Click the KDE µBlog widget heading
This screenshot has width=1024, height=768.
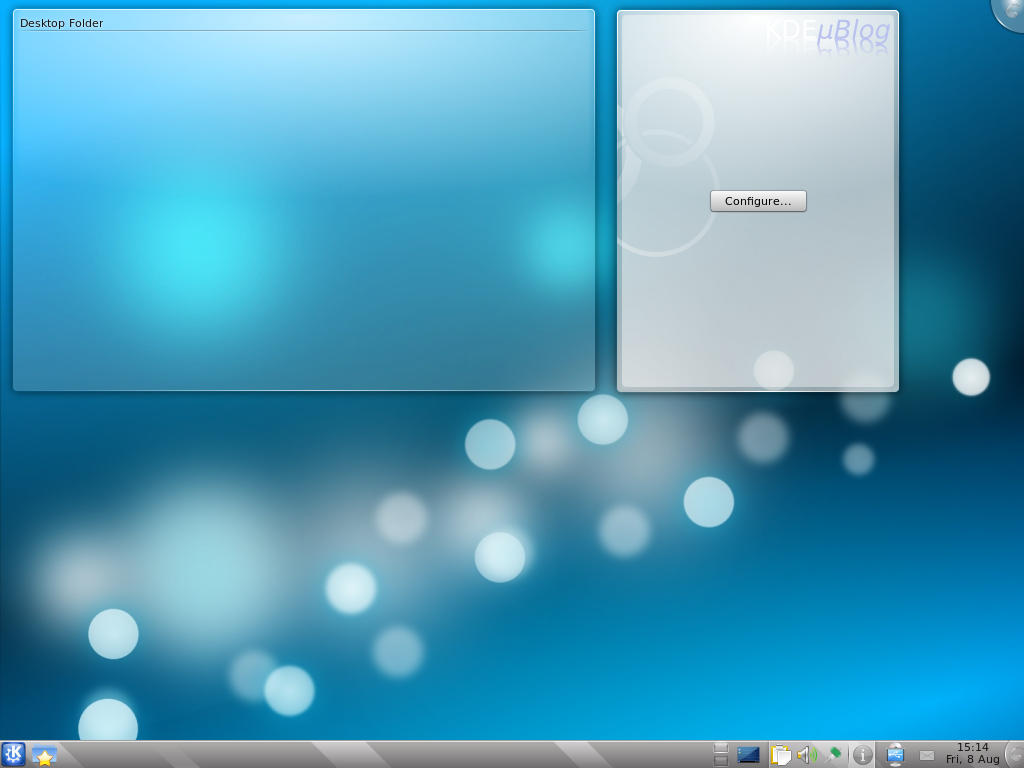coord(827,31)
